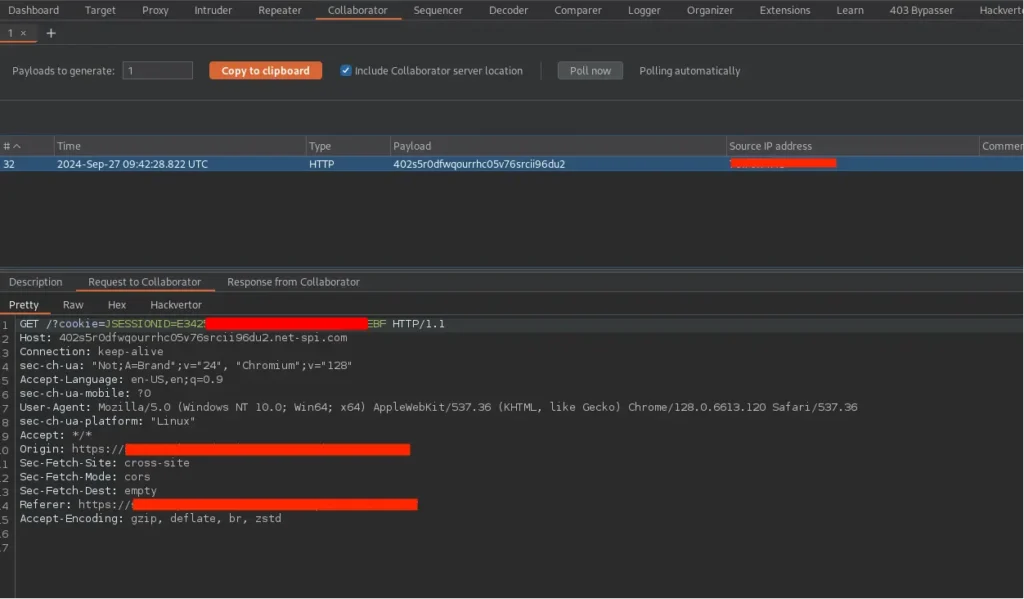Switch to Hackvertor view
Viewport: 1024px width, 599px height.
pos(176,305)
